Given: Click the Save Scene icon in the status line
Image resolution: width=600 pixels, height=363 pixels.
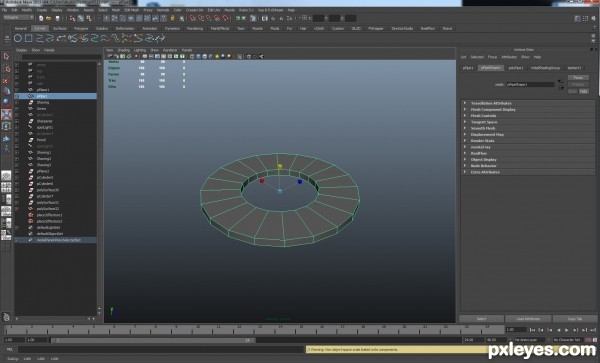Looking at the screenshot, I should click(x=57, y=18).
